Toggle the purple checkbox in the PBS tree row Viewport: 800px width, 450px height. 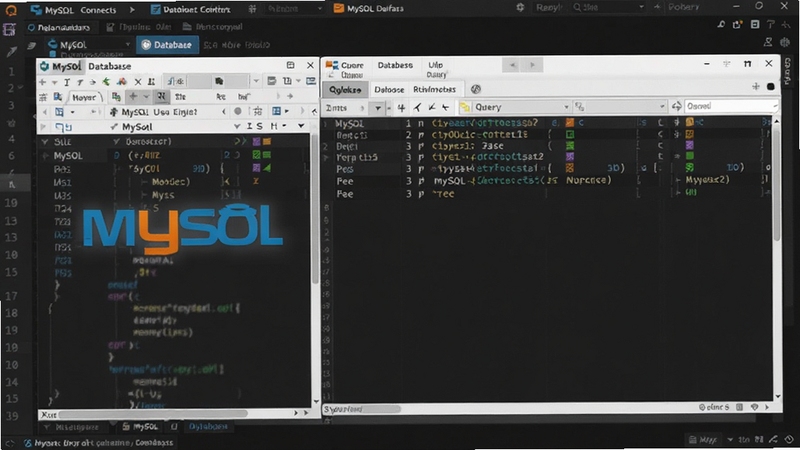(256, 168)
